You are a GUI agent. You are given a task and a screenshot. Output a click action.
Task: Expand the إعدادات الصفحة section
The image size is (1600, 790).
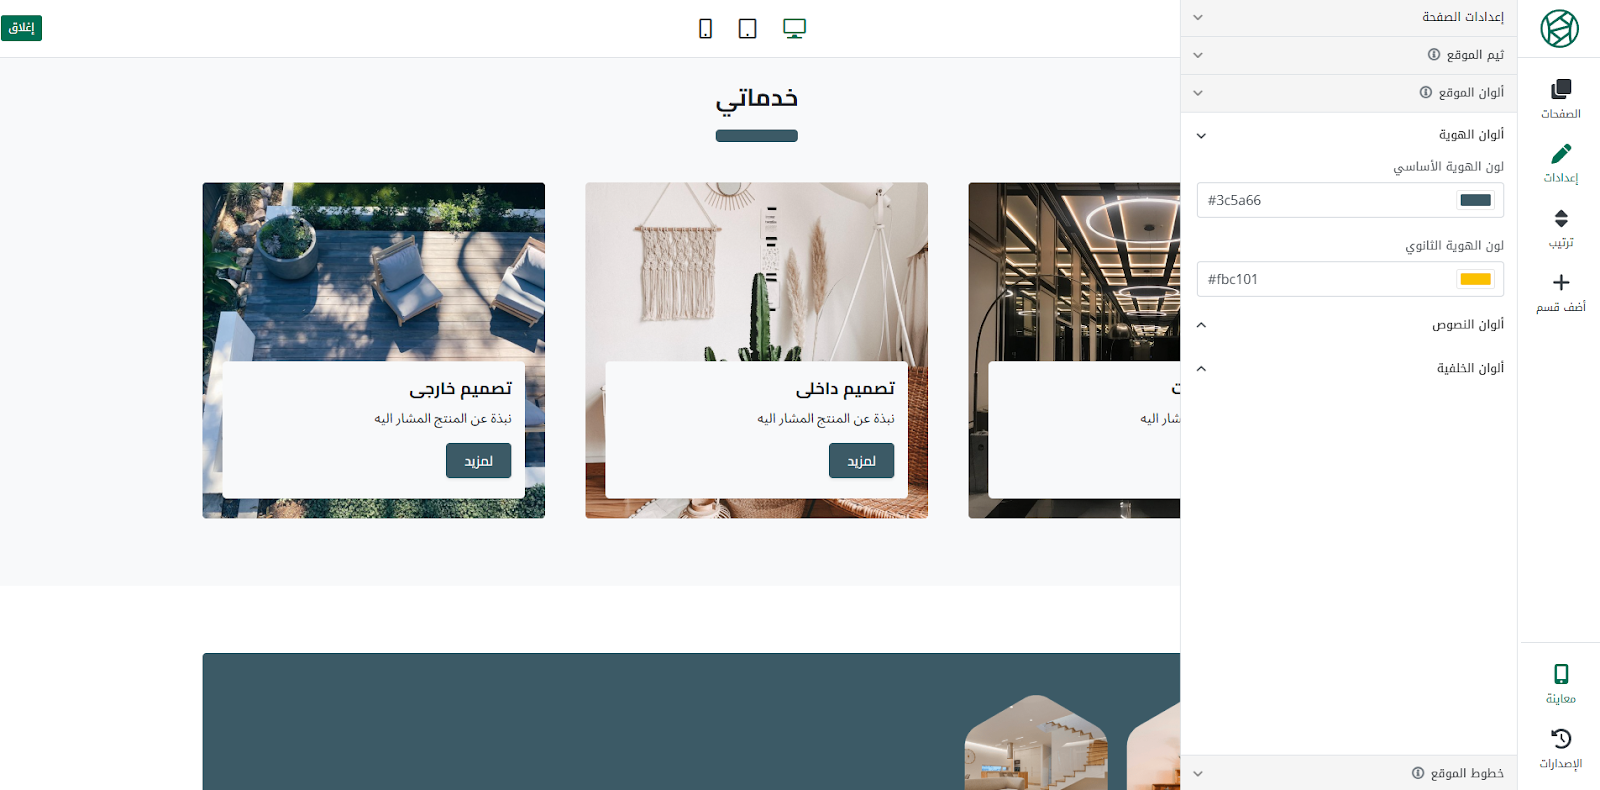tap(1349, 17)
